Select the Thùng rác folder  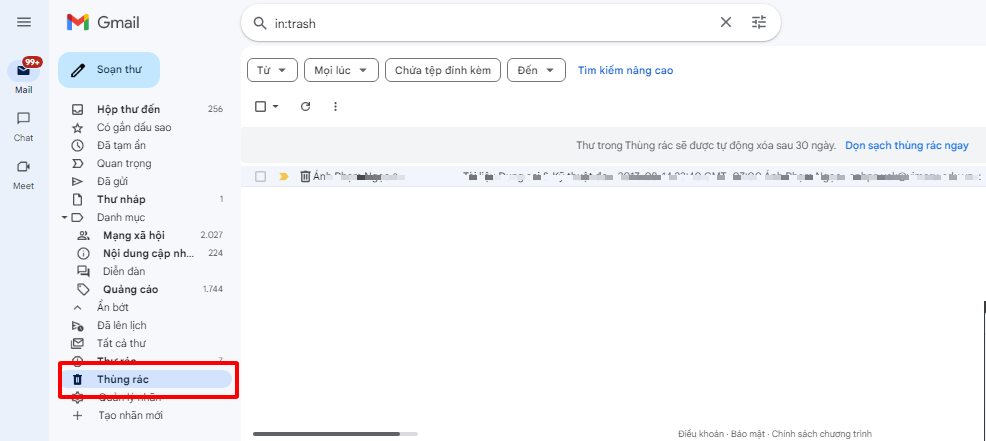(x=123, y=379)
